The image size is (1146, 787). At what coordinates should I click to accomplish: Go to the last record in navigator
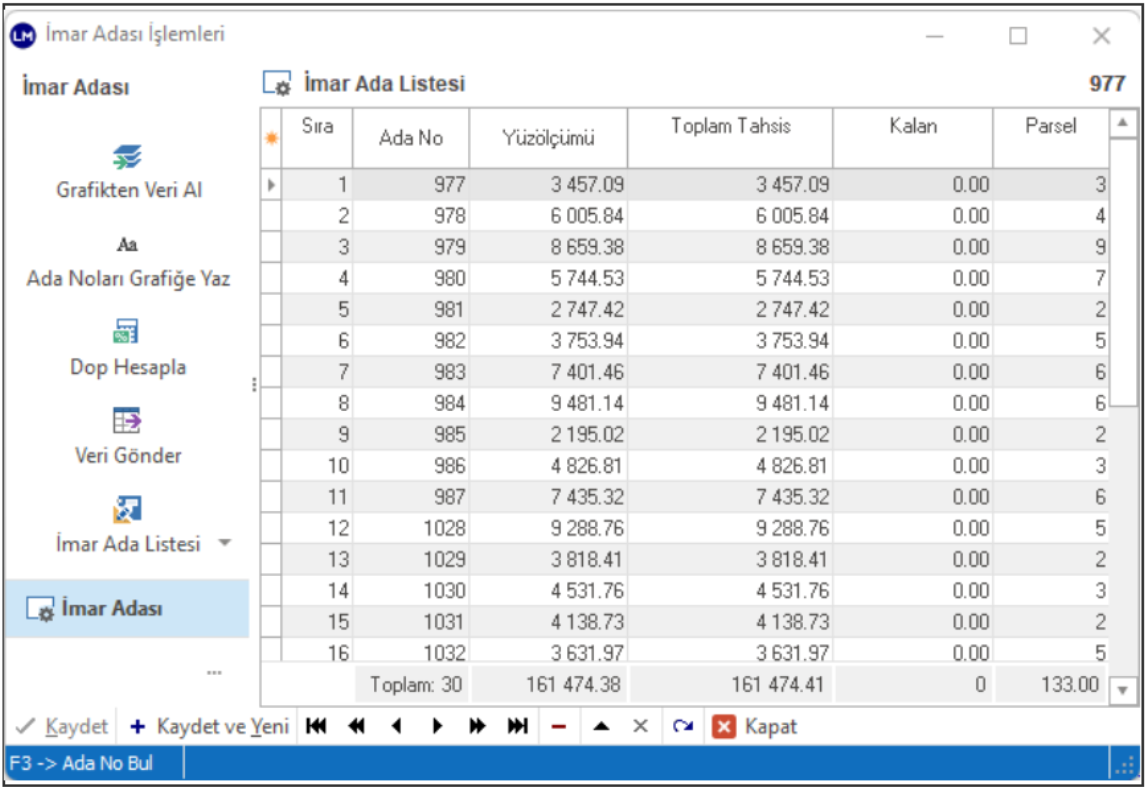coord(517,727)
